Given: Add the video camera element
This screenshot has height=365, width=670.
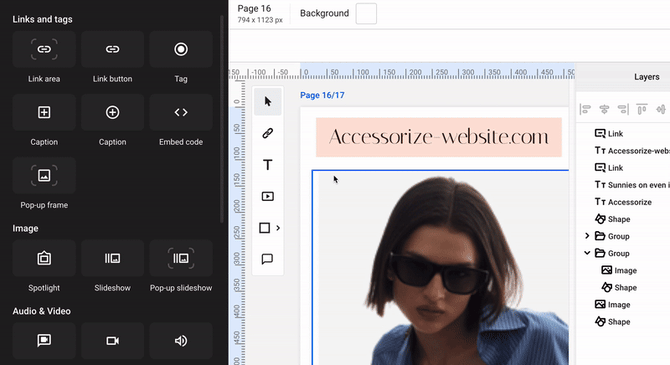Looking at the screenshot, I should click(x=112, y=341).
